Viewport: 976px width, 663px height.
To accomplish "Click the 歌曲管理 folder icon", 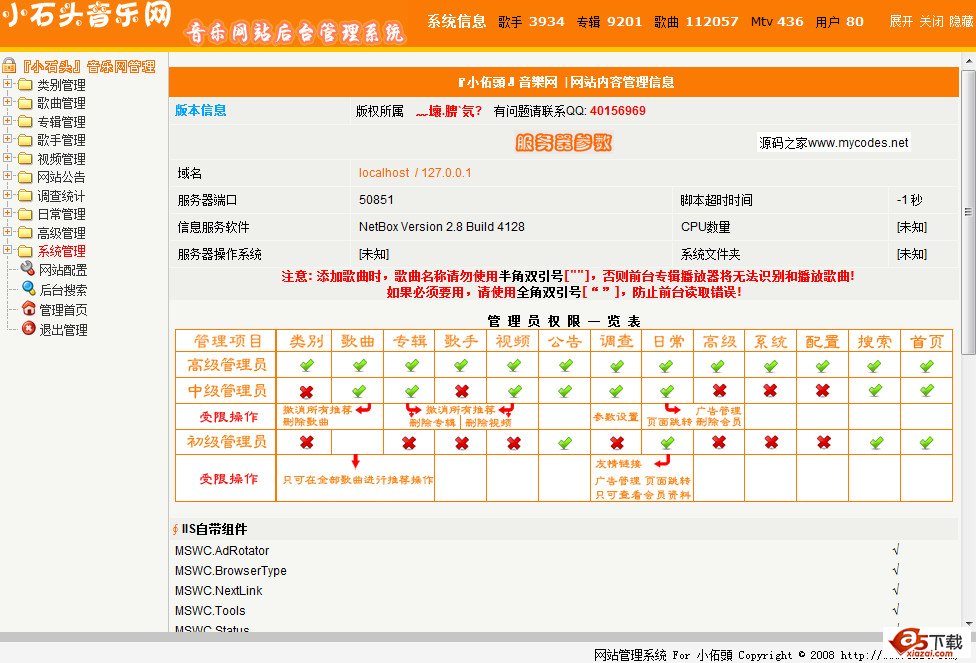I will [x=25, y=103].
